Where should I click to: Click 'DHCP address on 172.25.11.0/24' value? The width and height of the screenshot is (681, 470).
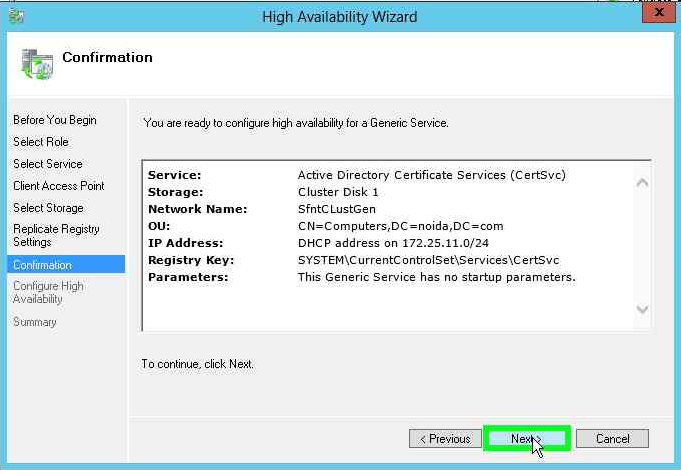pos(393,243)
